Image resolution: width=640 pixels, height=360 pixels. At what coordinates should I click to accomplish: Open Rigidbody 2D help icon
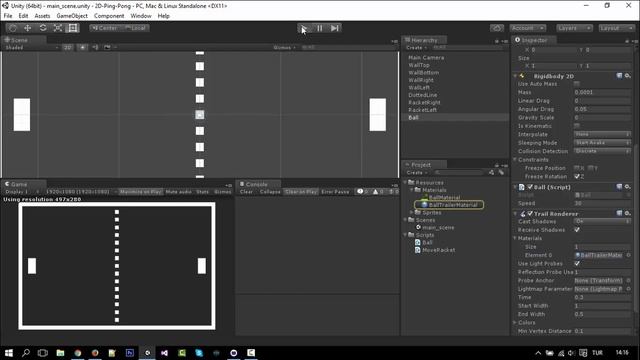[x=619, y=76]
